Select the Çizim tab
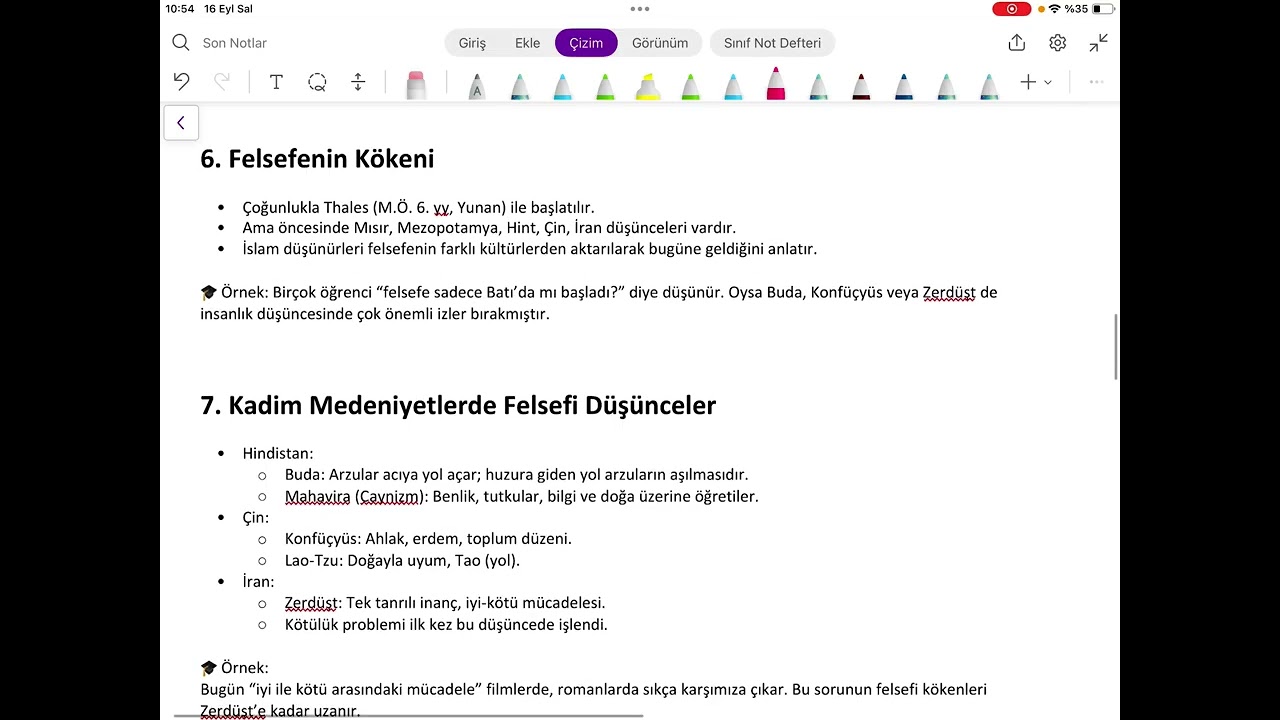This screenshot has height=720, width=1280. [586, 43]
